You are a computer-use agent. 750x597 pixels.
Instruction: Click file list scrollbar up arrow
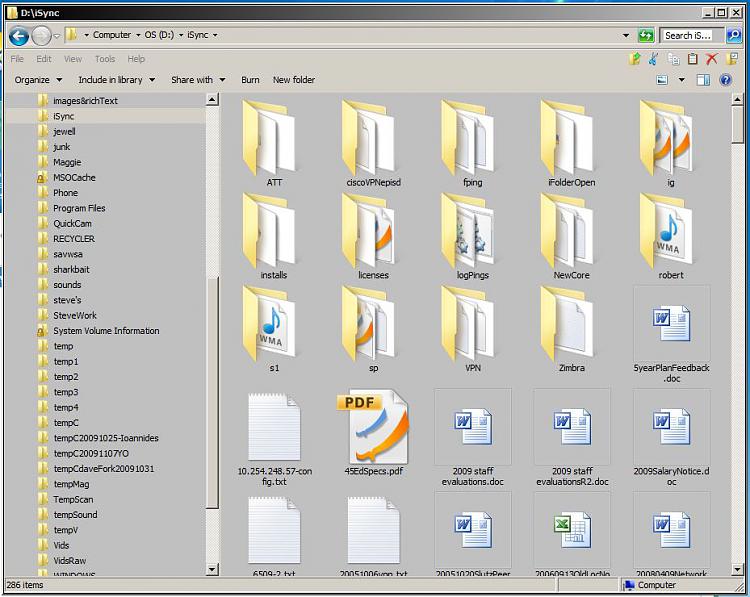pyautogui.click(x=737, y=100)
